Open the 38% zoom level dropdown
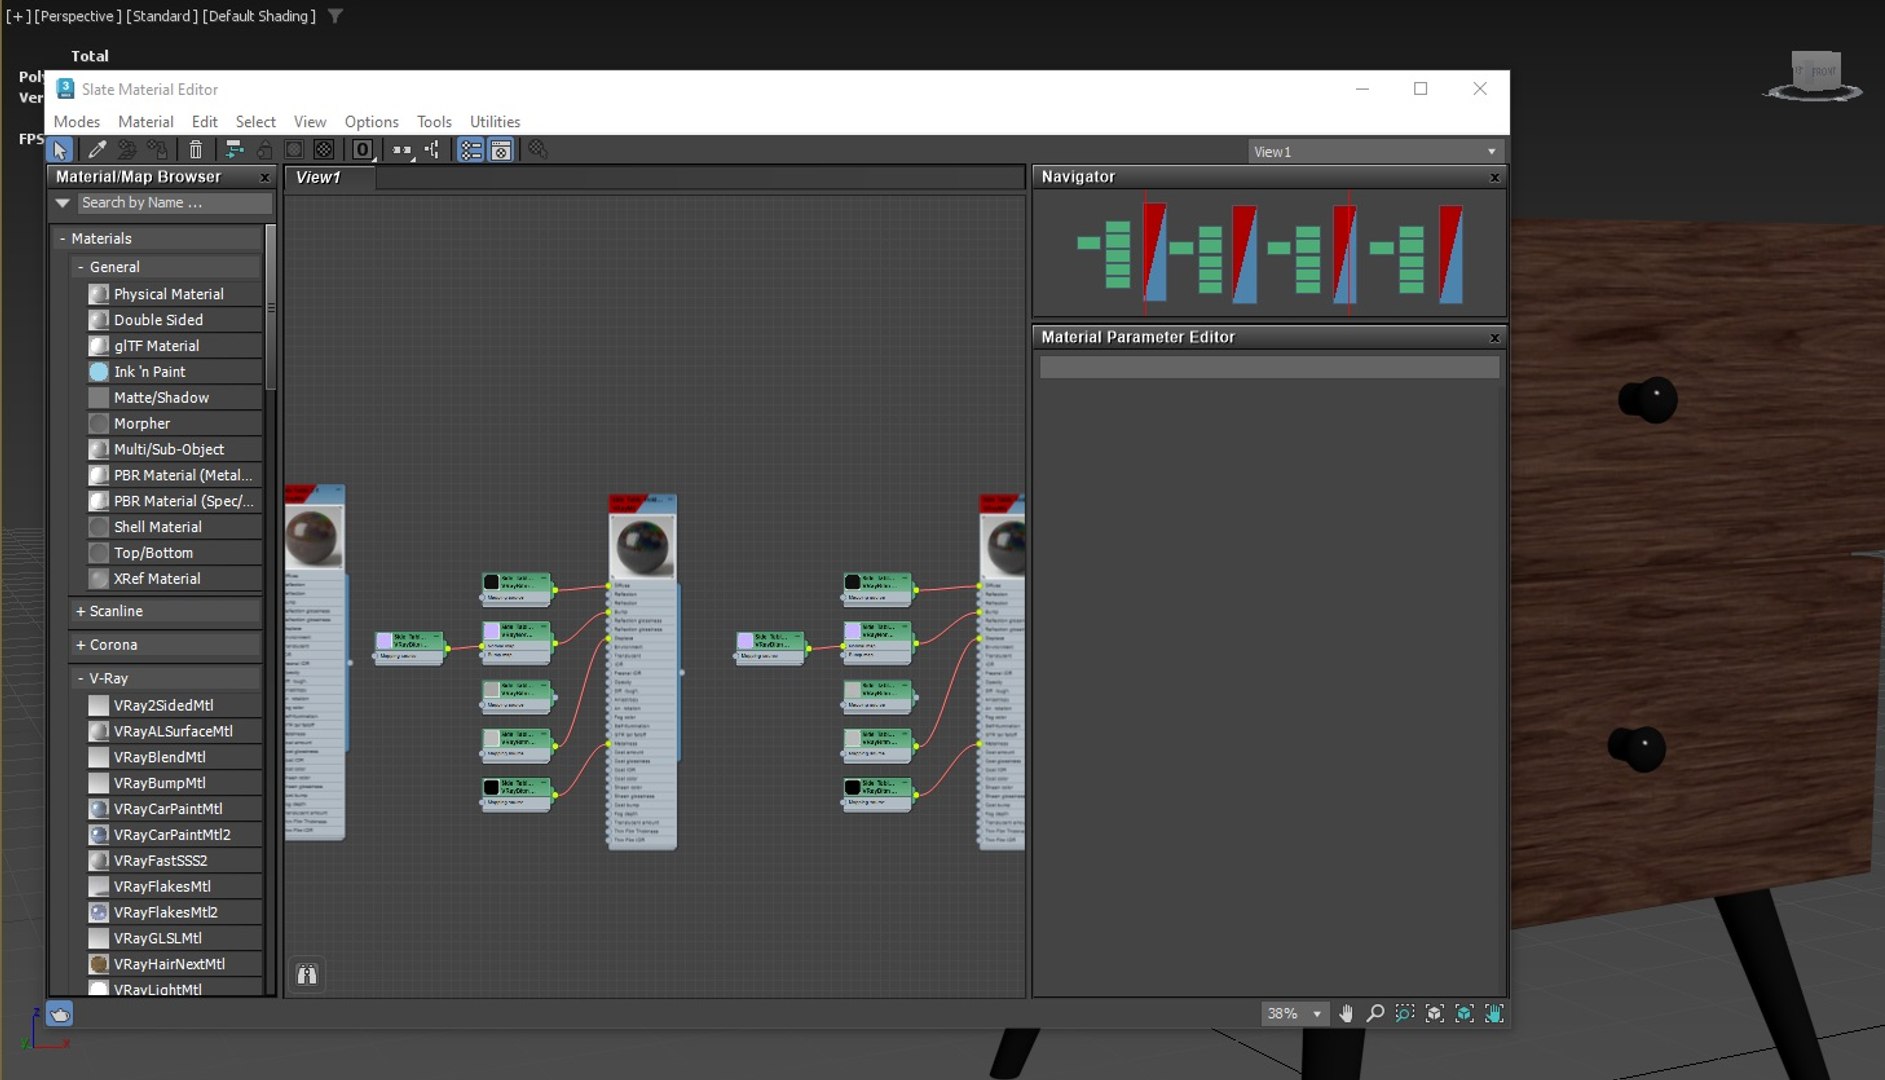 pos(1295,1014)
